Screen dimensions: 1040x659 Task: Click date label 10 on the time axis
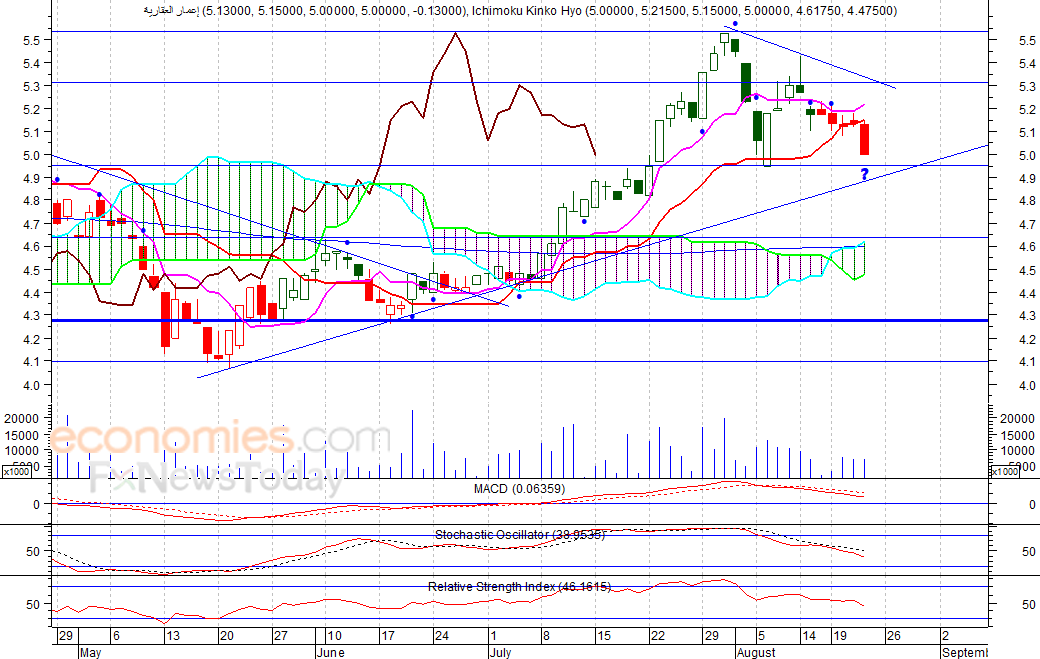click(334, 636)
